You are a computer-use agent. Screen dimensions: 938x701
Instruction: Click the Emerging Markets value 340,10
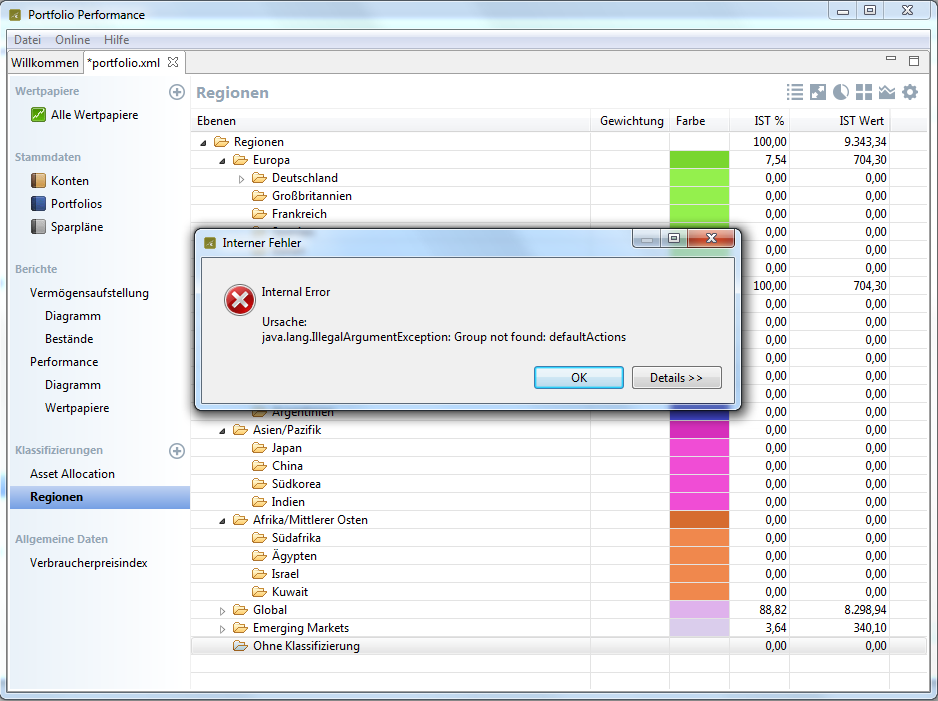(870, 627)
